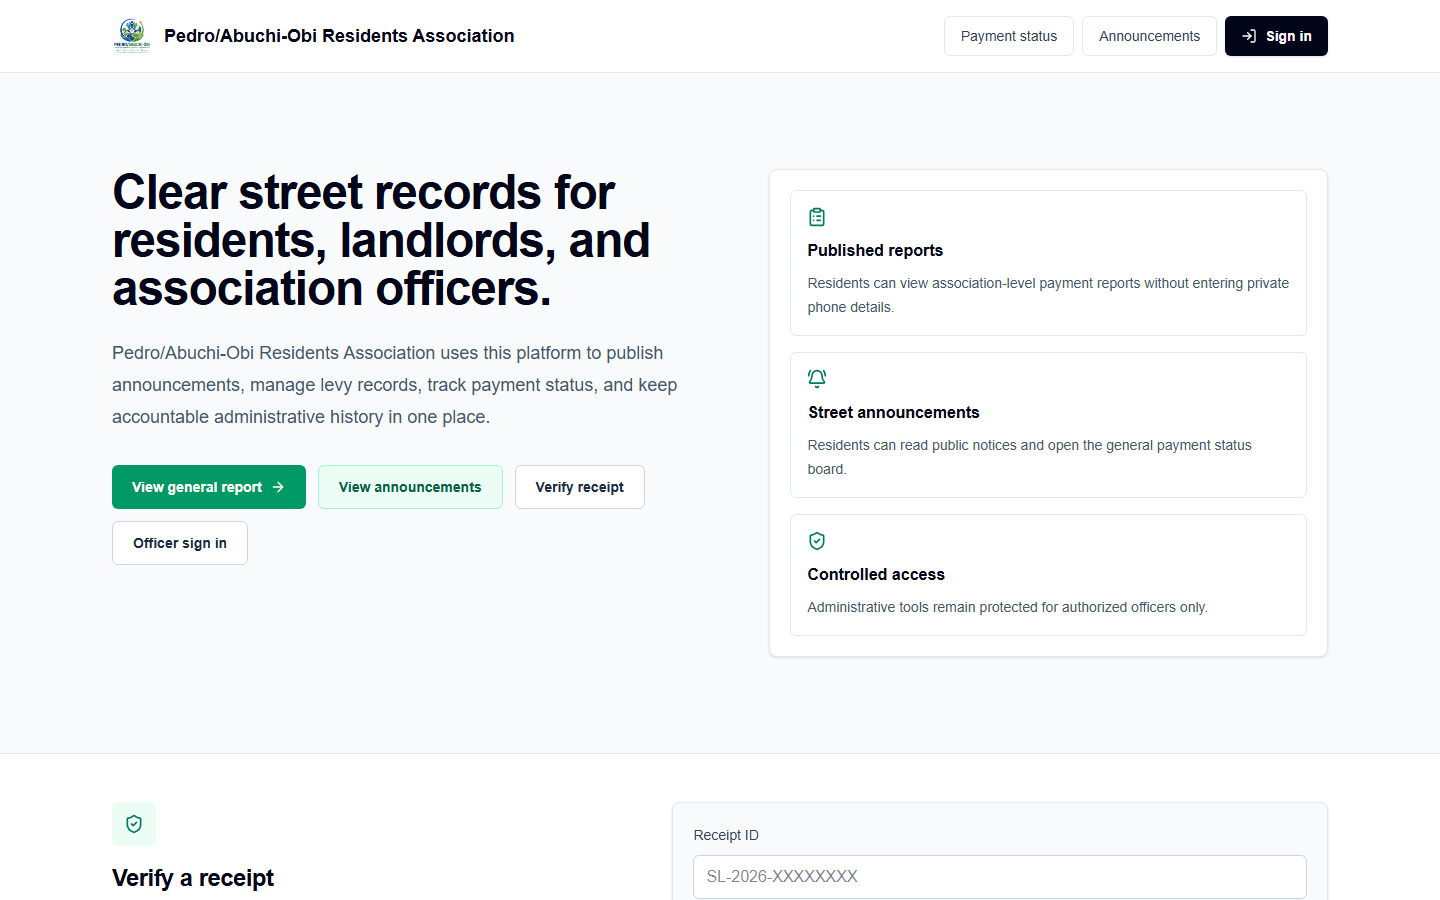Screen dimensions: 1440x900
Task: Open the View general report page
Action: click(209, 487)
